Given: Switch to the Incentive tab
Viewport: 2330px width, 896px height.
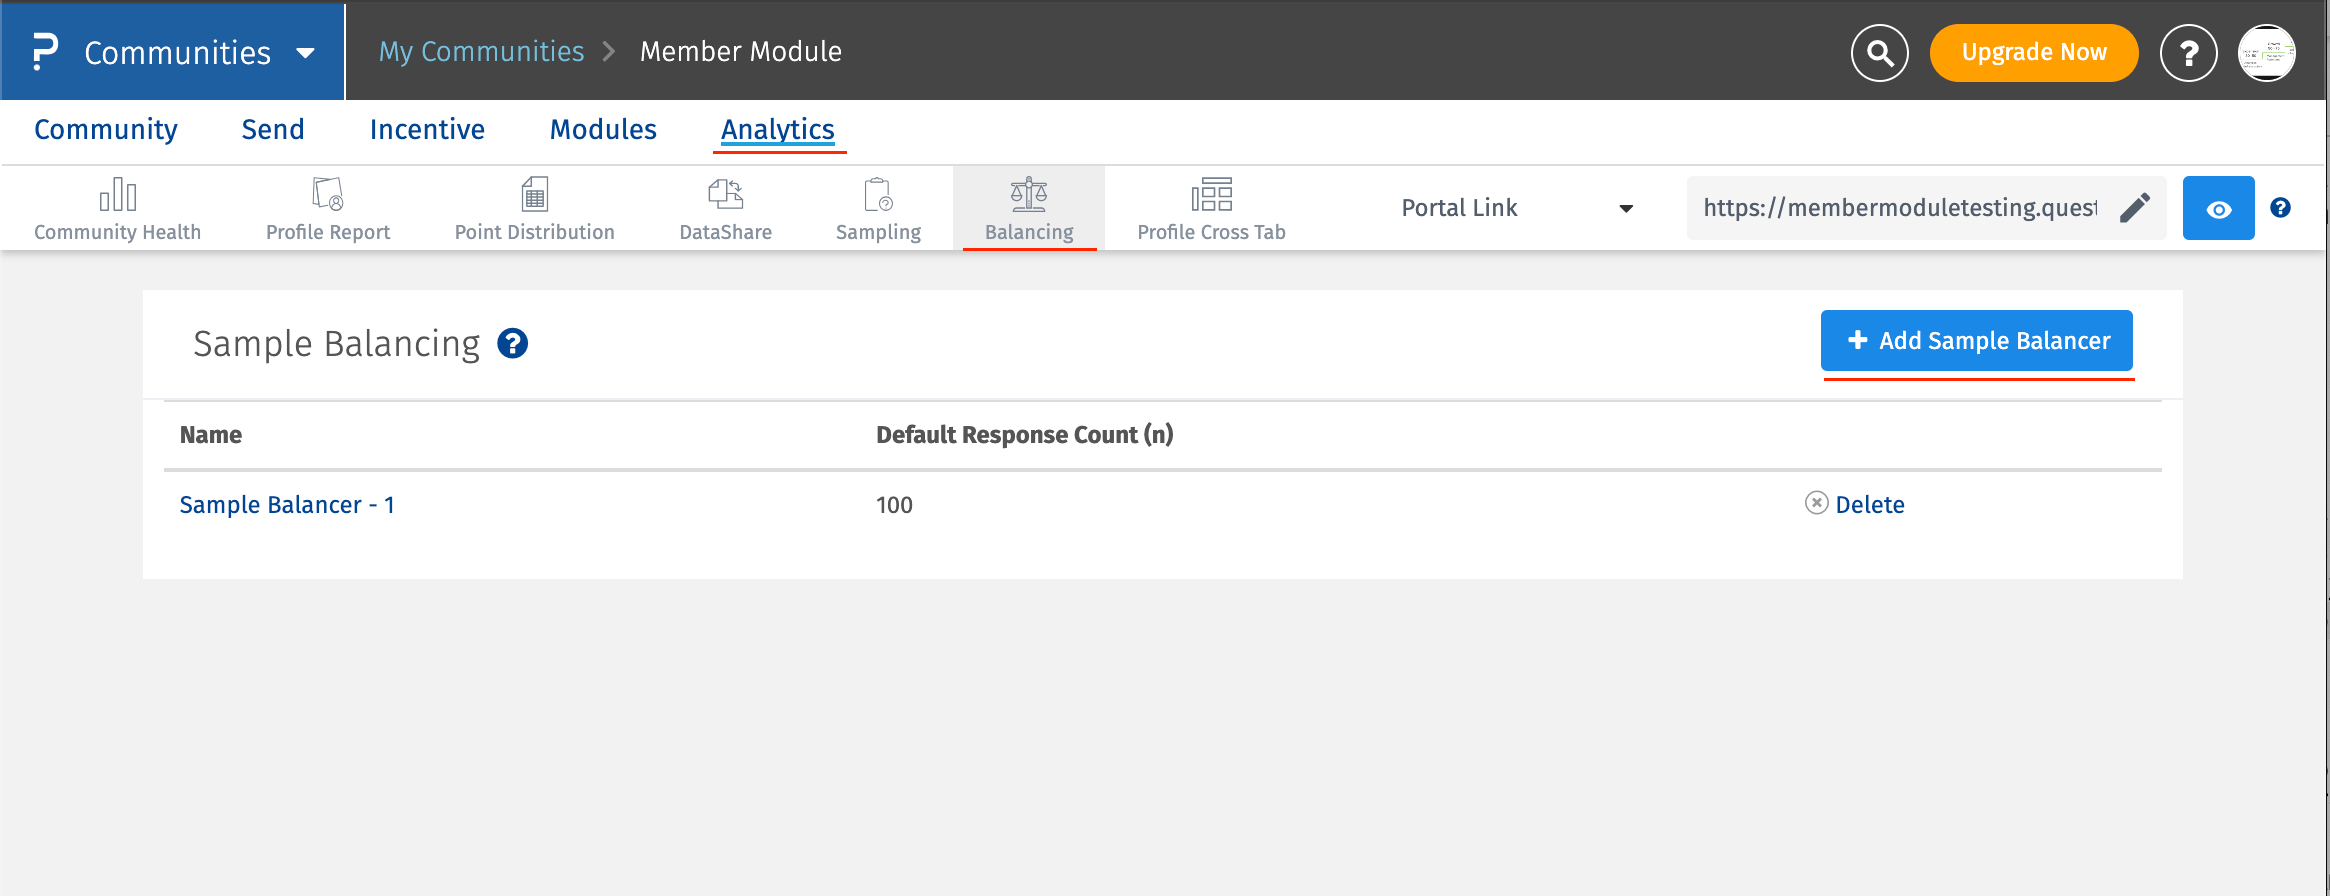Looking at the screenshot, I should tap(427, 130).
